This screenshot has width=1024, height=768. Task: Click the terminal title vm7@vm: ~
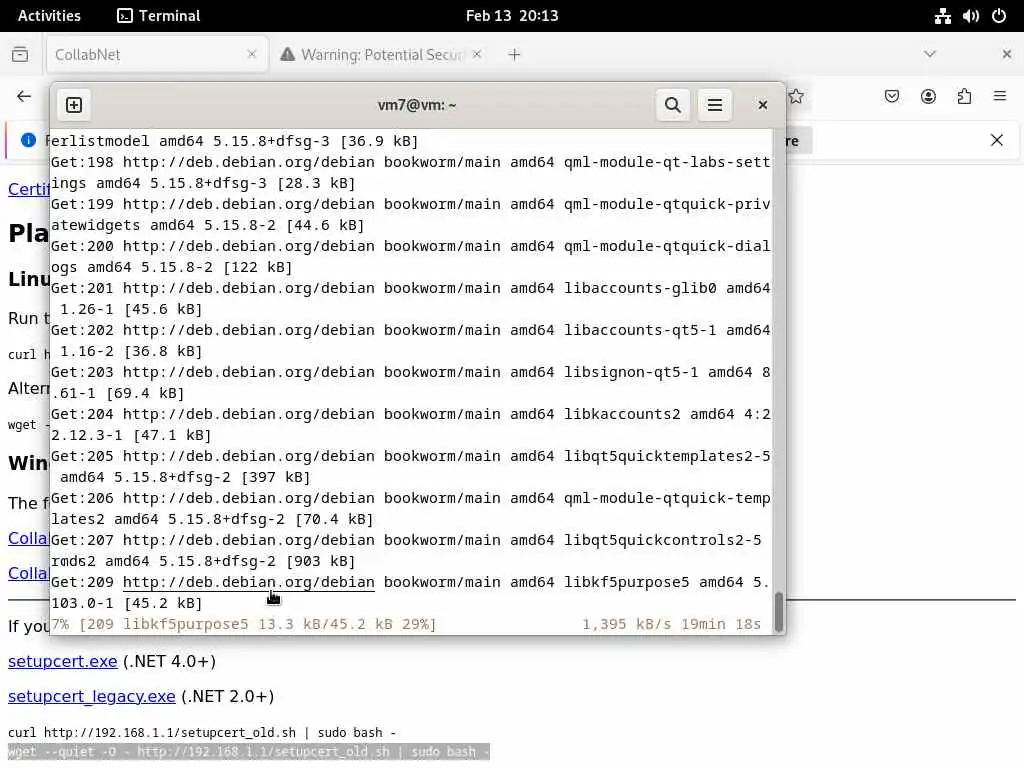click(x=417, y=105)
